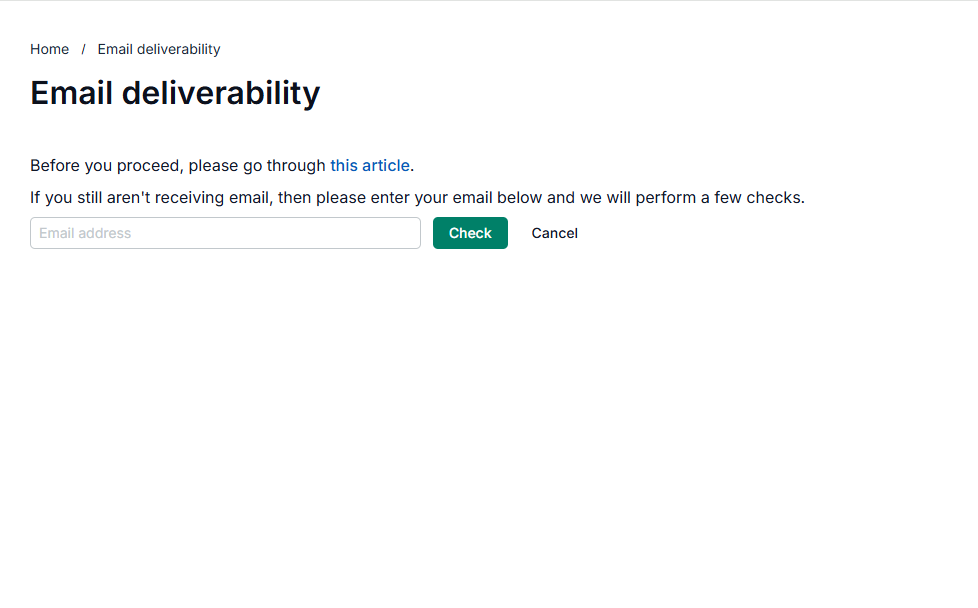The height and width of the screenshot is (608, 978).
Task: Click the large Email deliverability page heading
Action: 175,93
